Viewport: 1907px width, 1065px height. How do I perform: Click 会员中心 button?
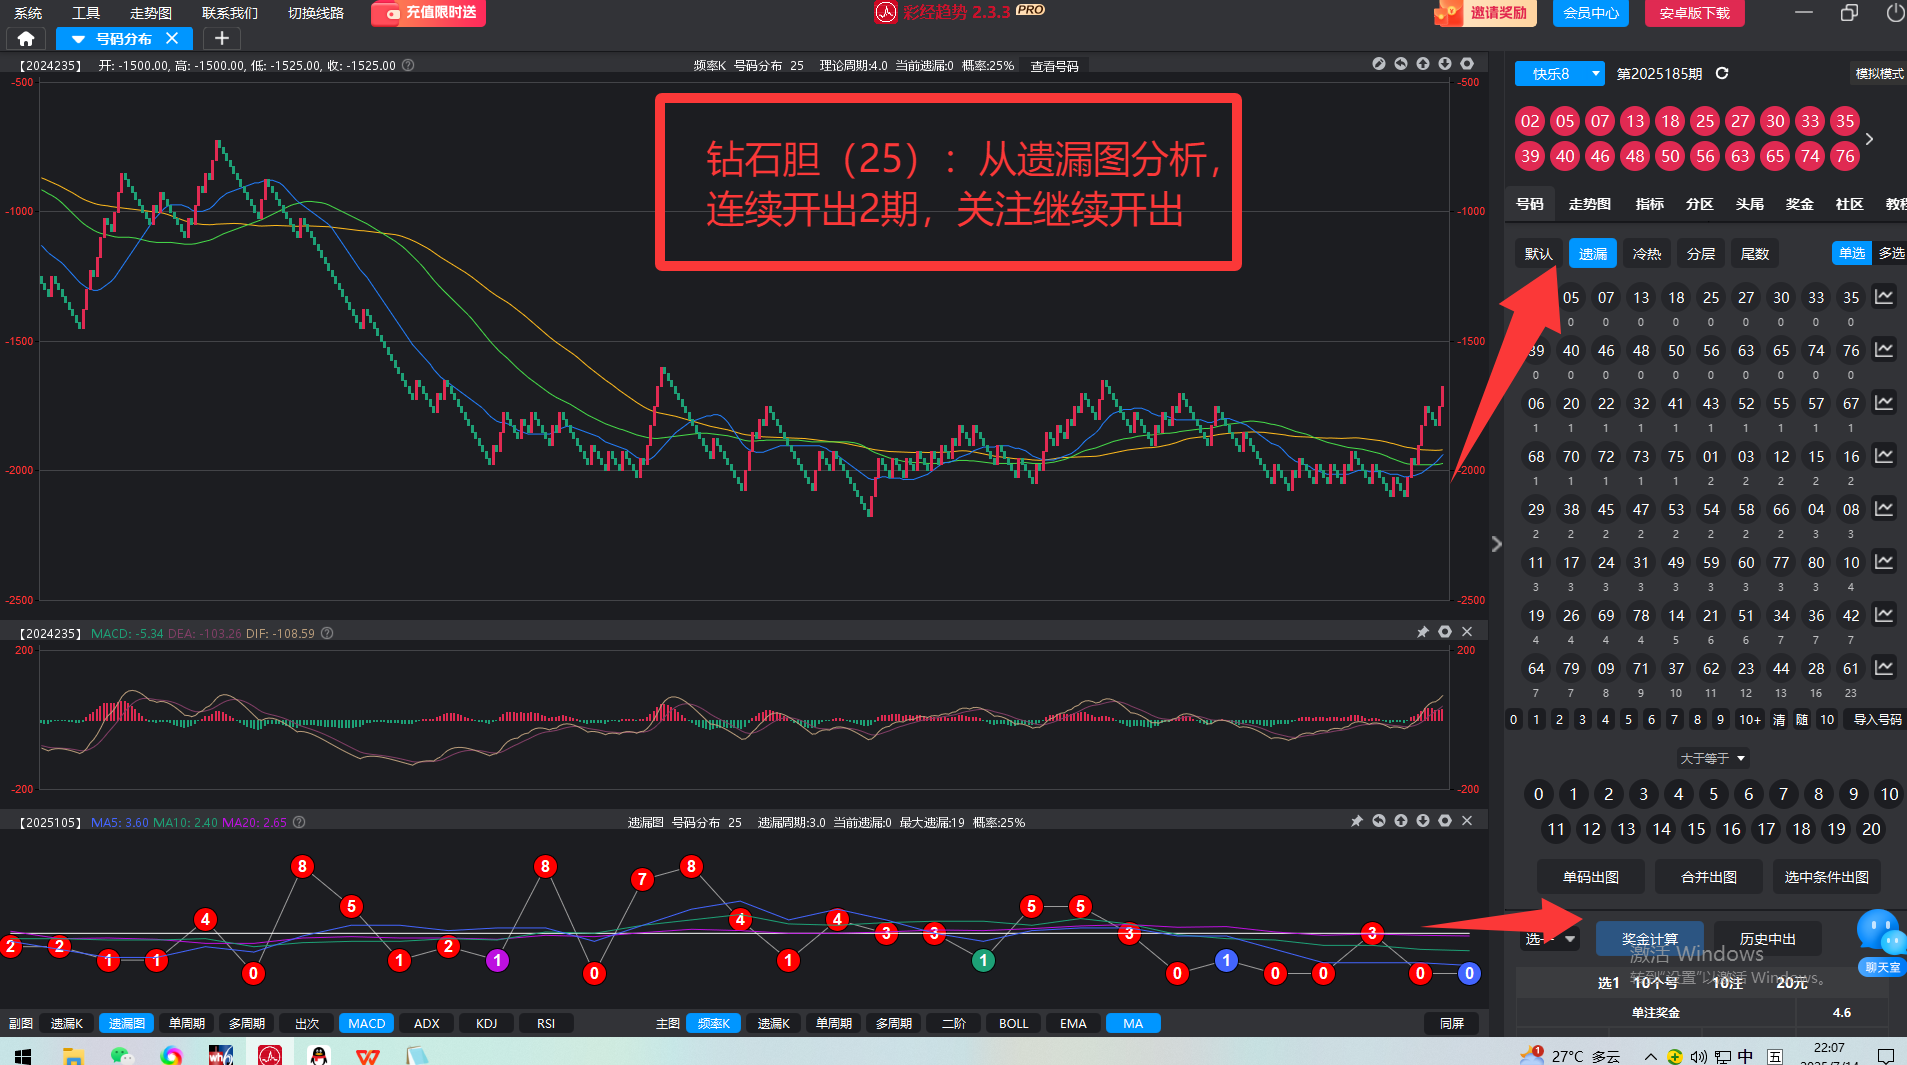(1590, 13)
